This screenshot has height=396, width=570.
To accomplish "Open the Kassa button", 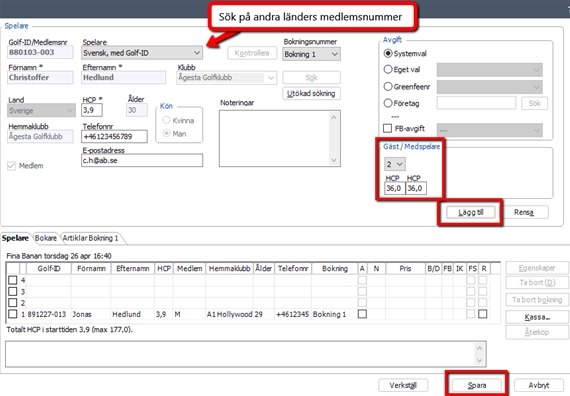I will click(x=537, y=317).
